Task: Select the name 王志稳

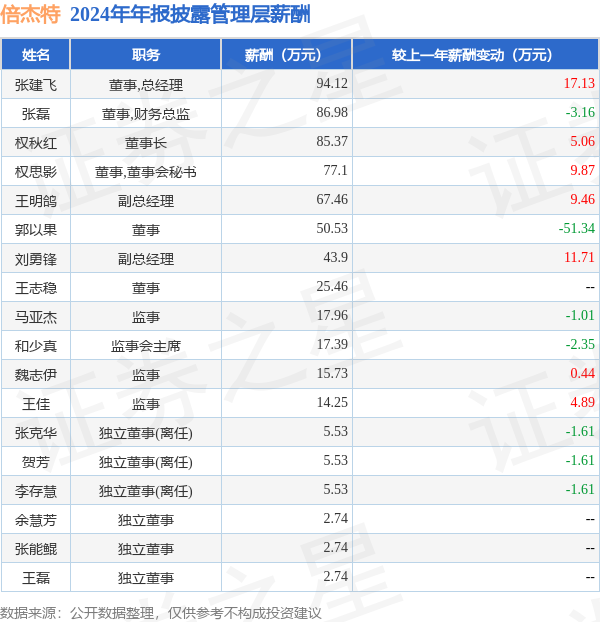Action: (x=36, y=288)
